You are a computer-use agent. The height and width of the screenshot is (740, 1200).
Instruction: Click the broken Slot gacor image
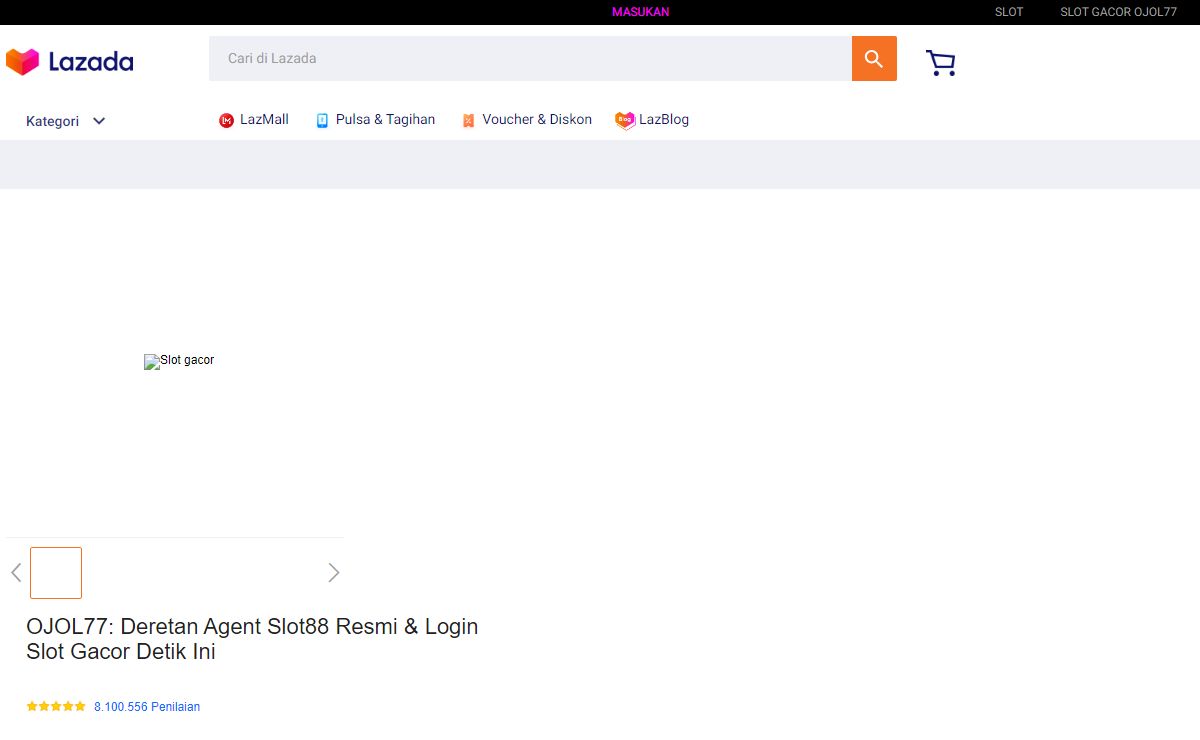179,361
